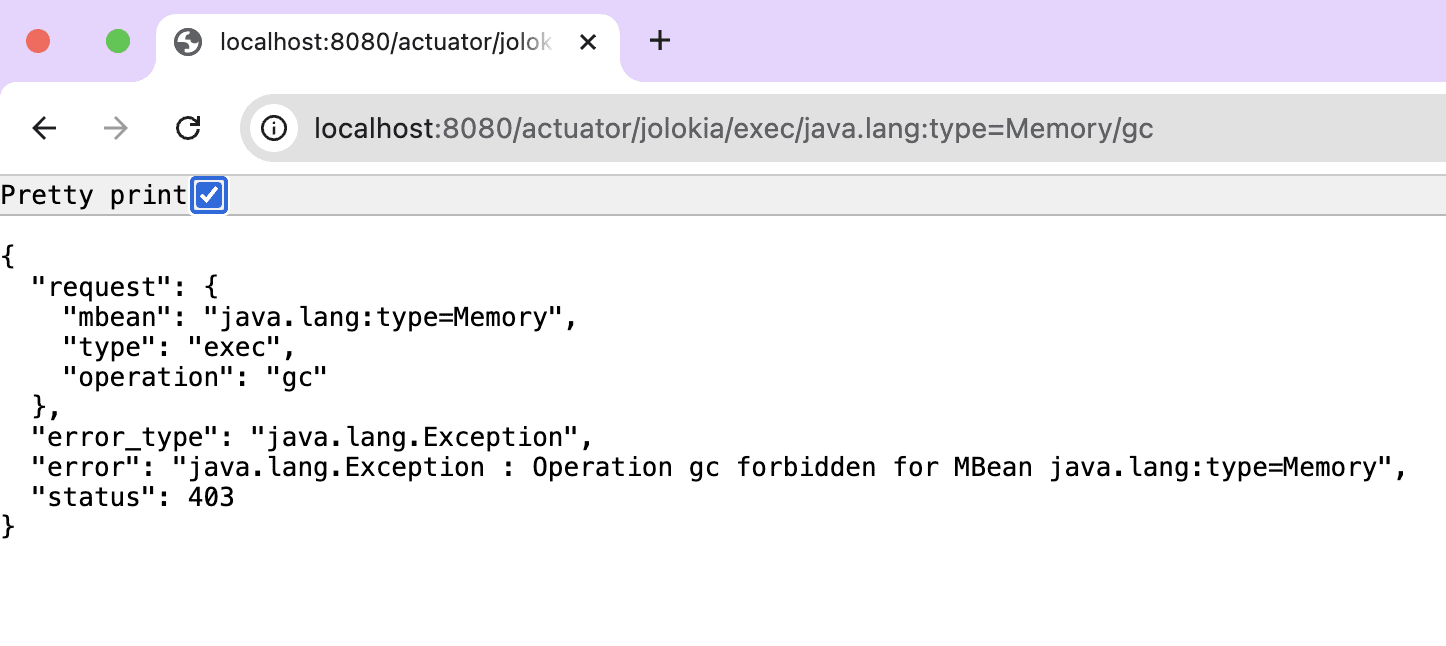Go back to the previous page
Screen dimensions: 1446x646
(x=44, y=128)
